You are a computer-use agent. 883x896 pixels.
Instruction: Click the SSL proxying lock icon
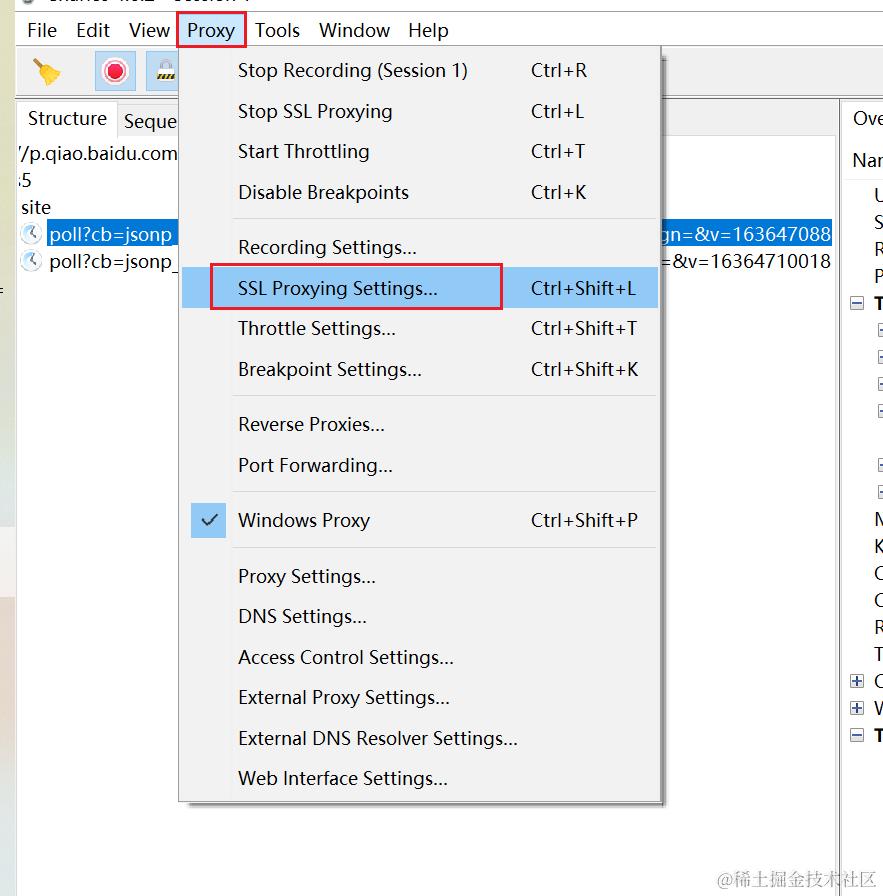(163, 71)
